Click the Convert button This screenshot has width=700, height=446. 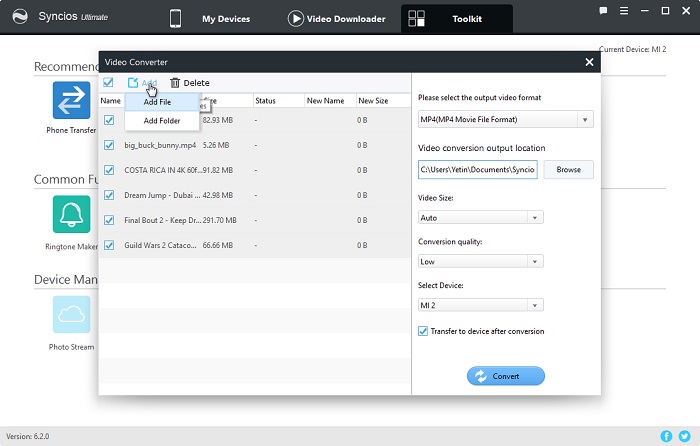pos(506,376)
